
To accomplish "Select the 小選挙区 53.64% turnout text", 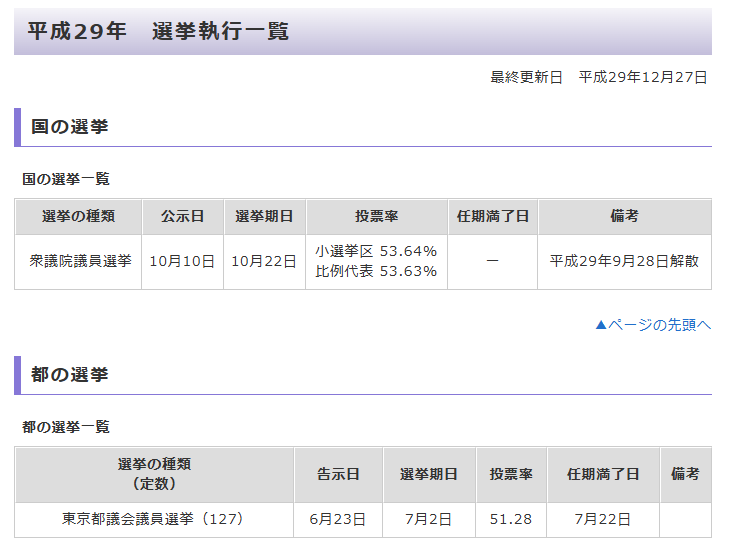I will (376, 251).
